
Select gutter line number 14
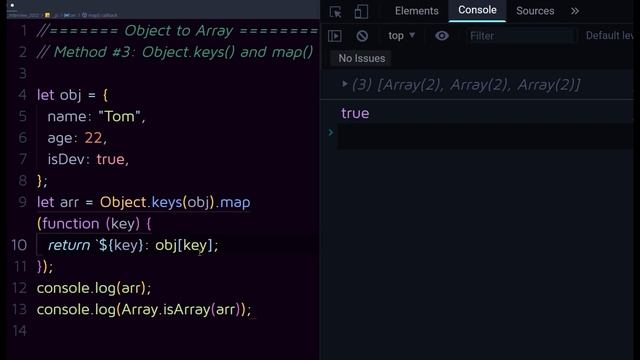20,331
